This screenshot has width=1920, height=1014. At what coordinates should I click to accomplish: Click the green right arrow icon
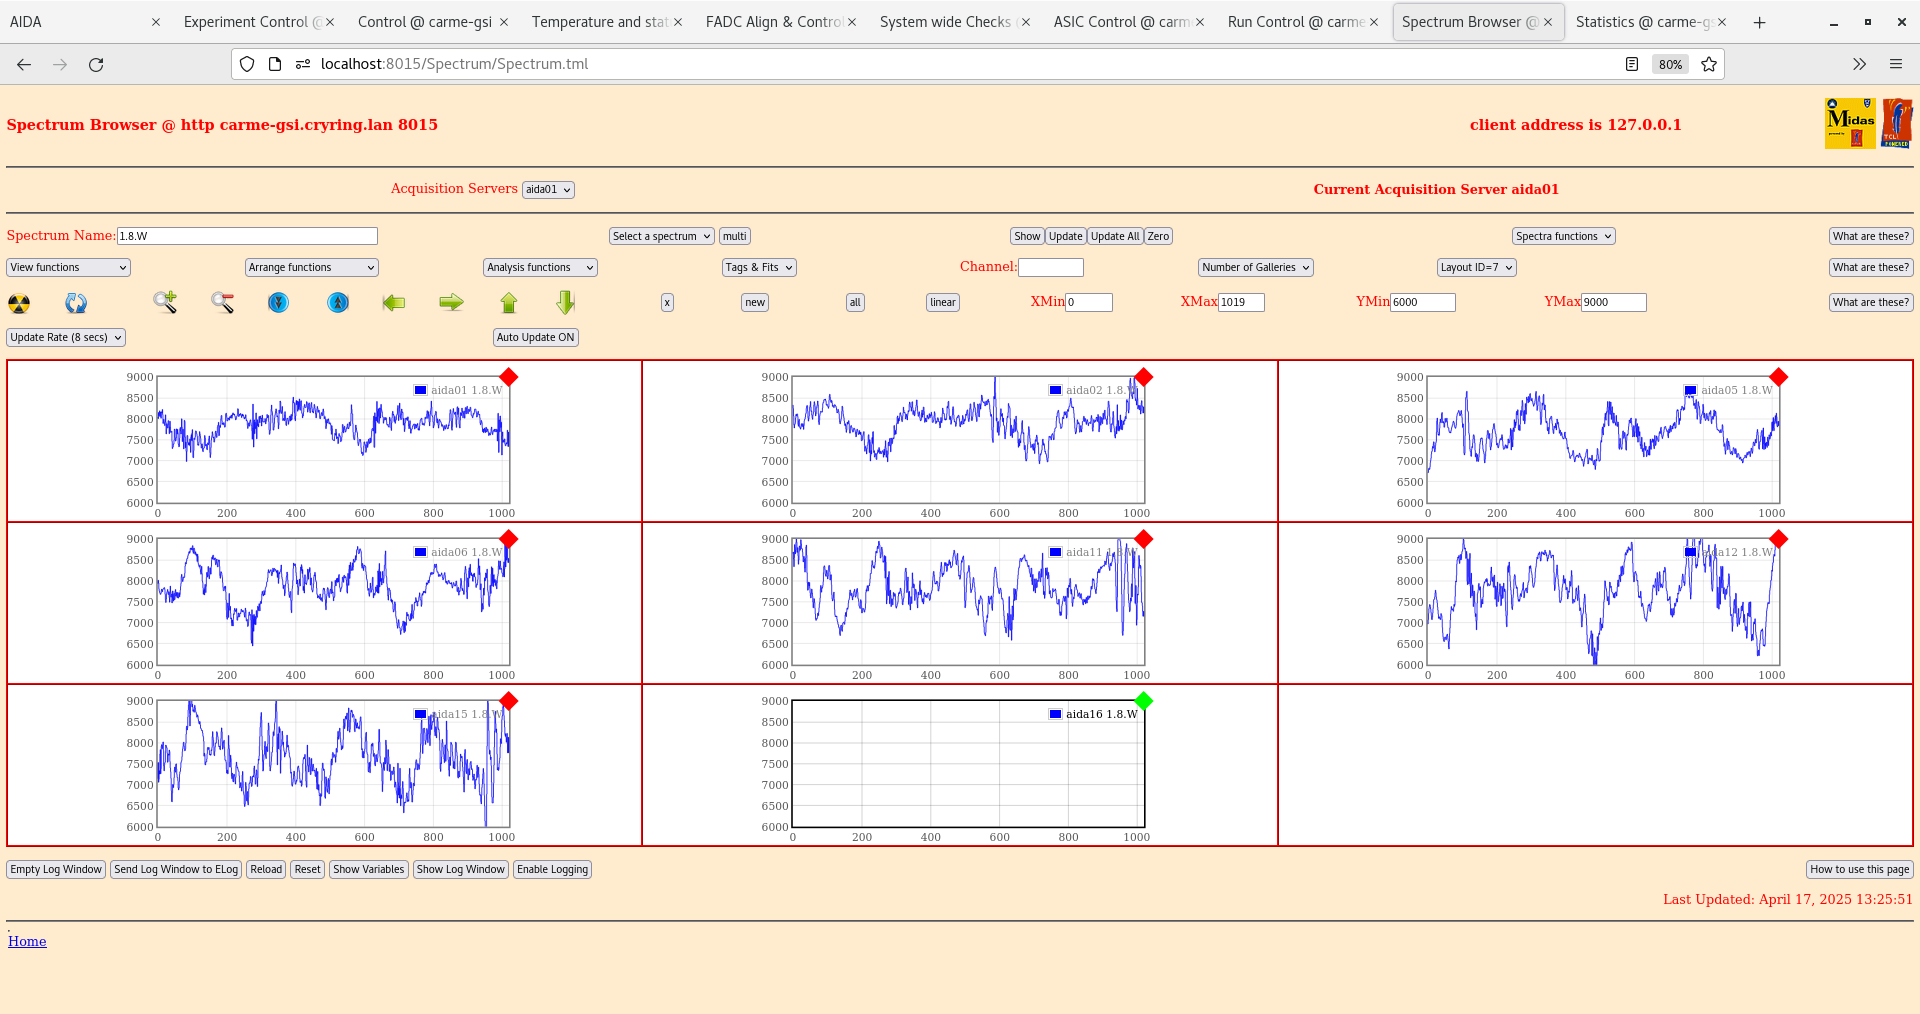point(451,302)
